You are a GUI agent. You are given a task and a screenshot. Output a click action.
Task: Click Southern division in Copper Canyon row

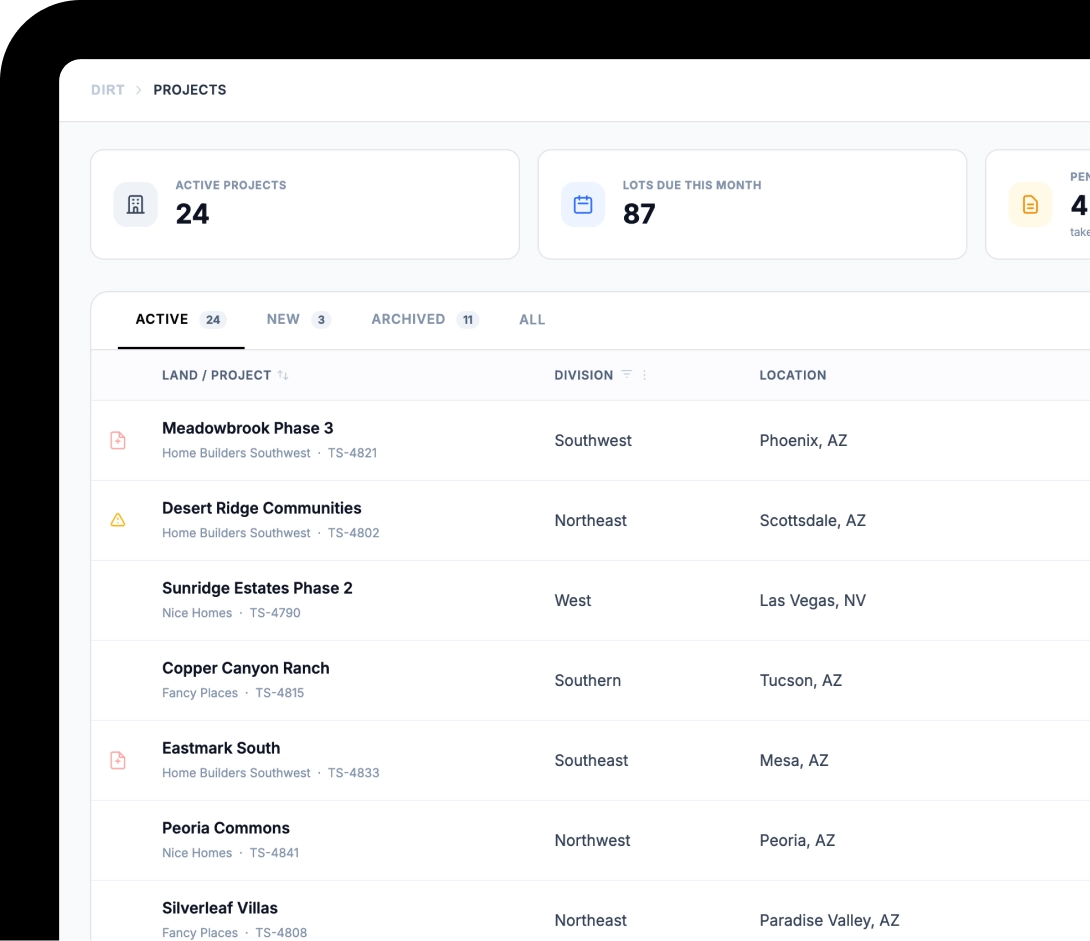(x=587, y=680)
